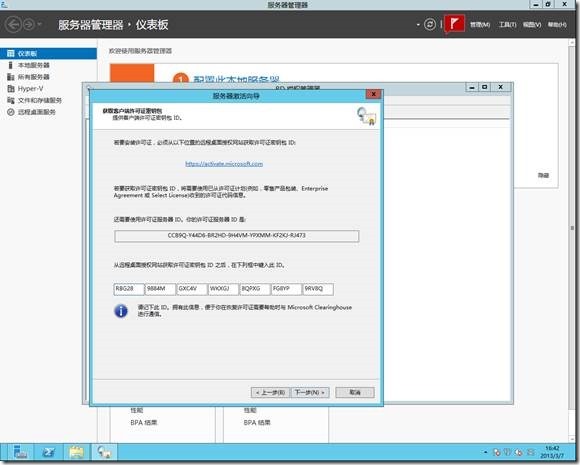Screen dimensions: 580x465
Task: Click the fourth key pack ID box WKXGJ
Action: tap(223, 289)
